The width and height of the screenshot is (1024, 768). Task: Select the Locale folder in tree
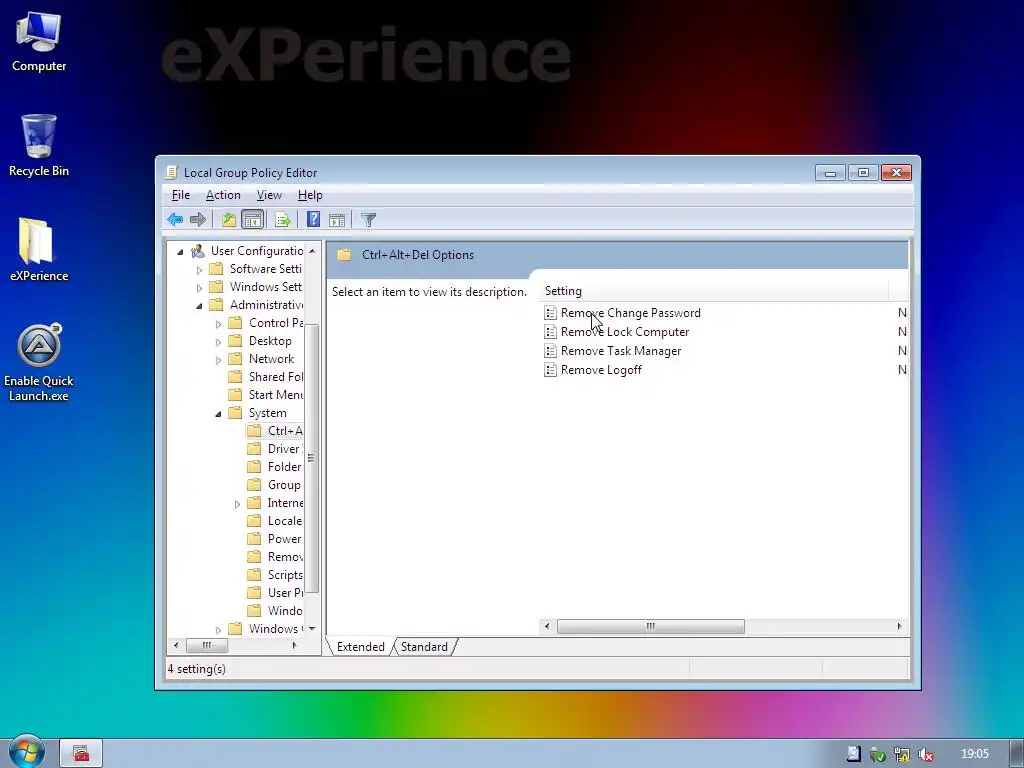click(x=275, y=520)
